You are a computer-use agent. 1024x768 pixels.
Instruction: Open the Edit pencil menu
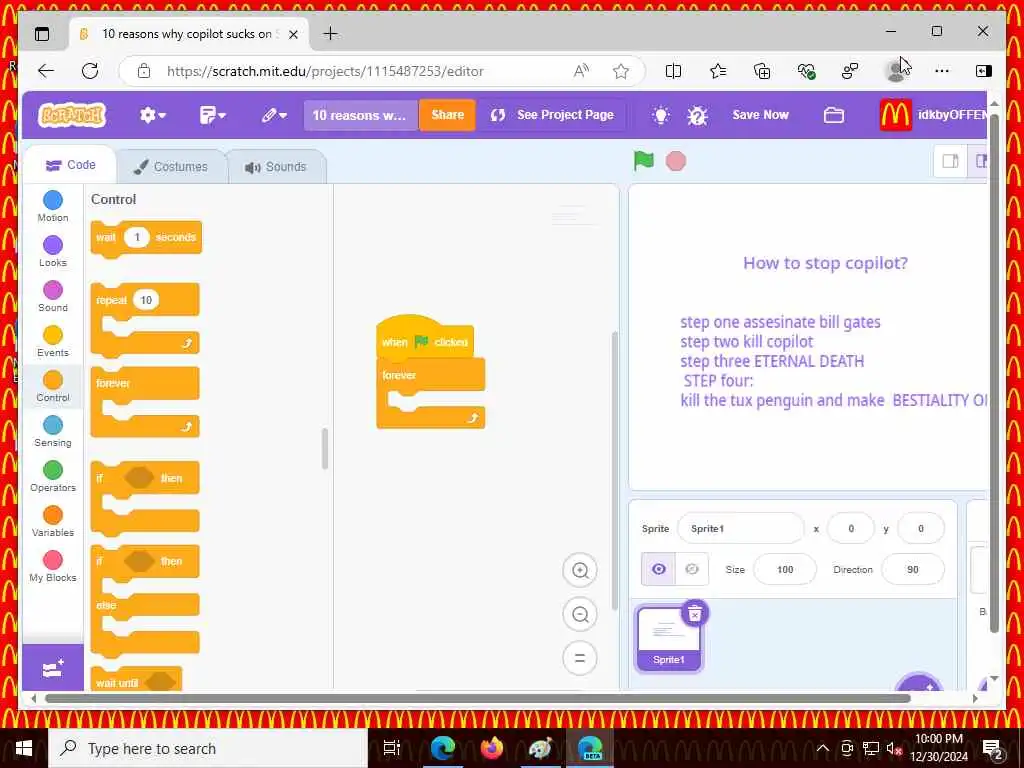point(274,116)
